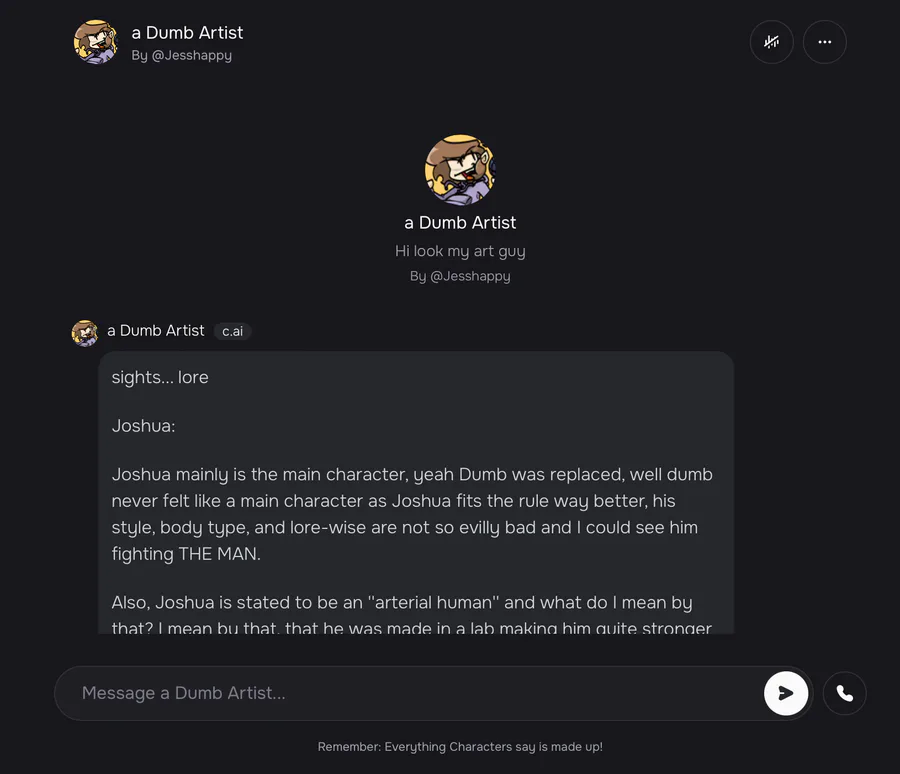
Task: Send the message with arrow button
Action: click(786, 693)
